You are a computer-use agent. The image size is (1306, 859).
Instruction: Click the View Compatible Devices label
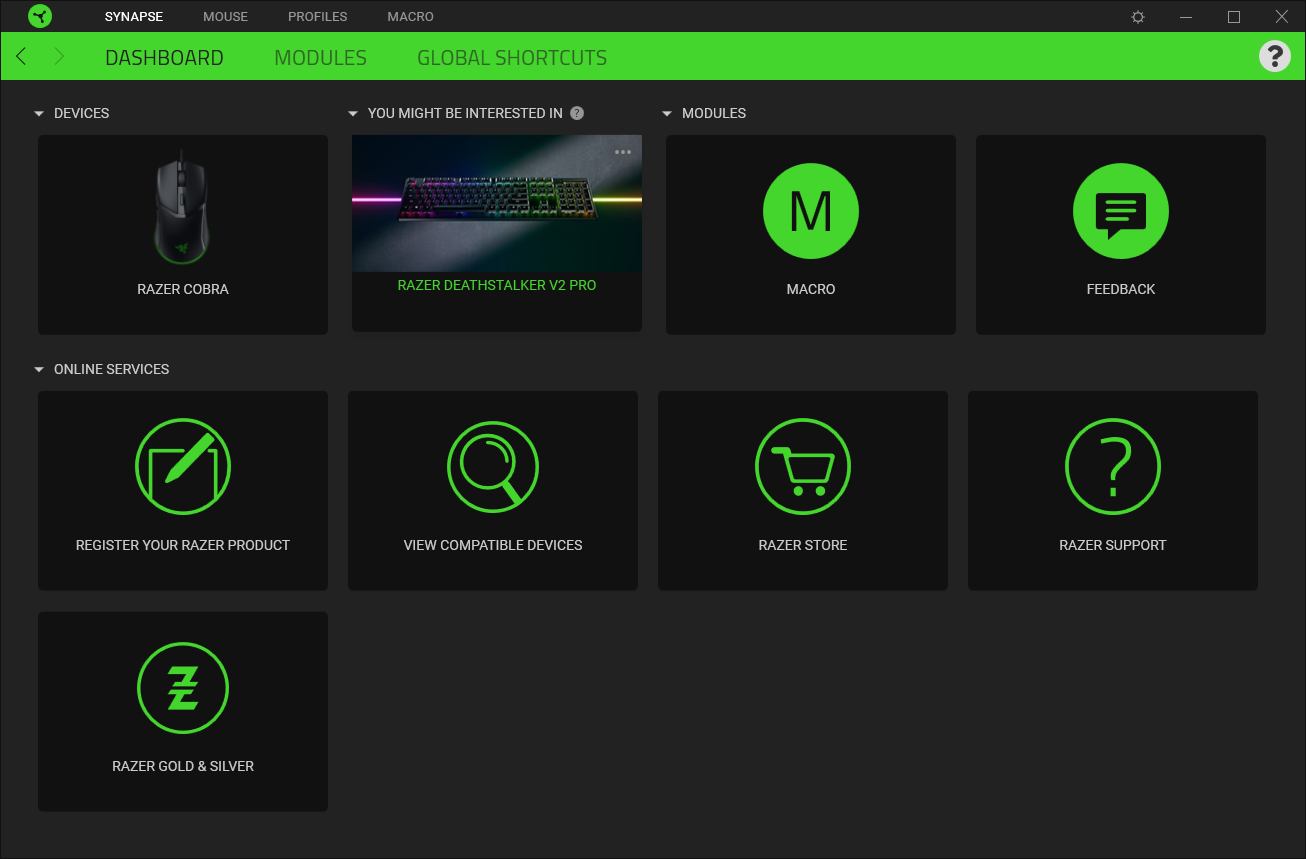click(493, 545)
